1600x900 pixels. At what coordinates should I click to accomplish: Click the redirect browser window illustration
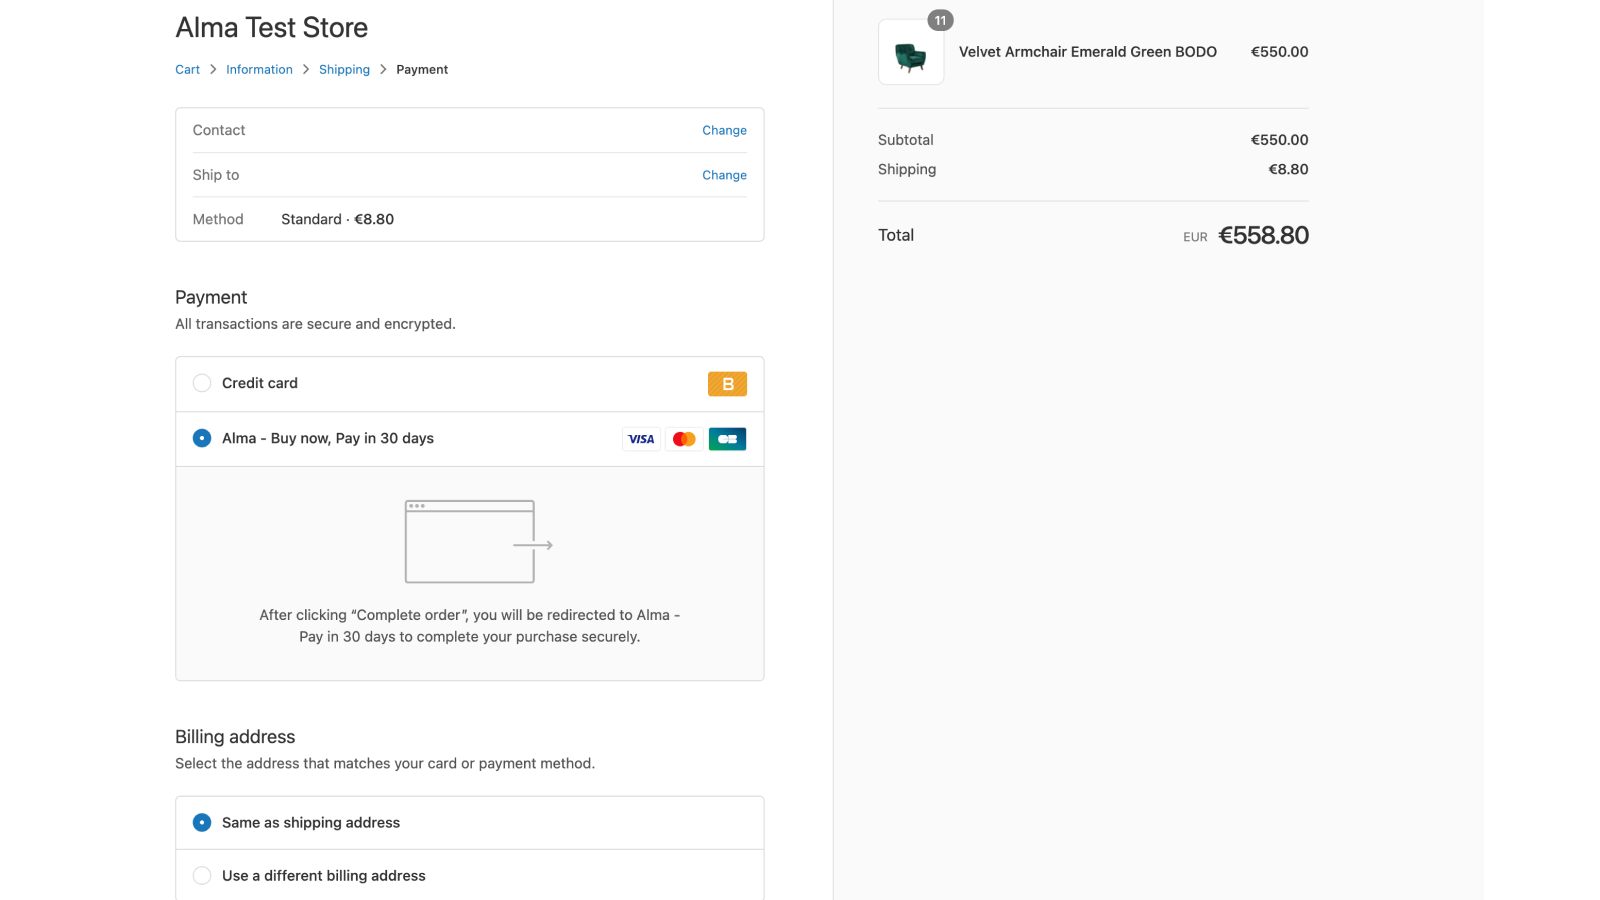coord(478,542)
